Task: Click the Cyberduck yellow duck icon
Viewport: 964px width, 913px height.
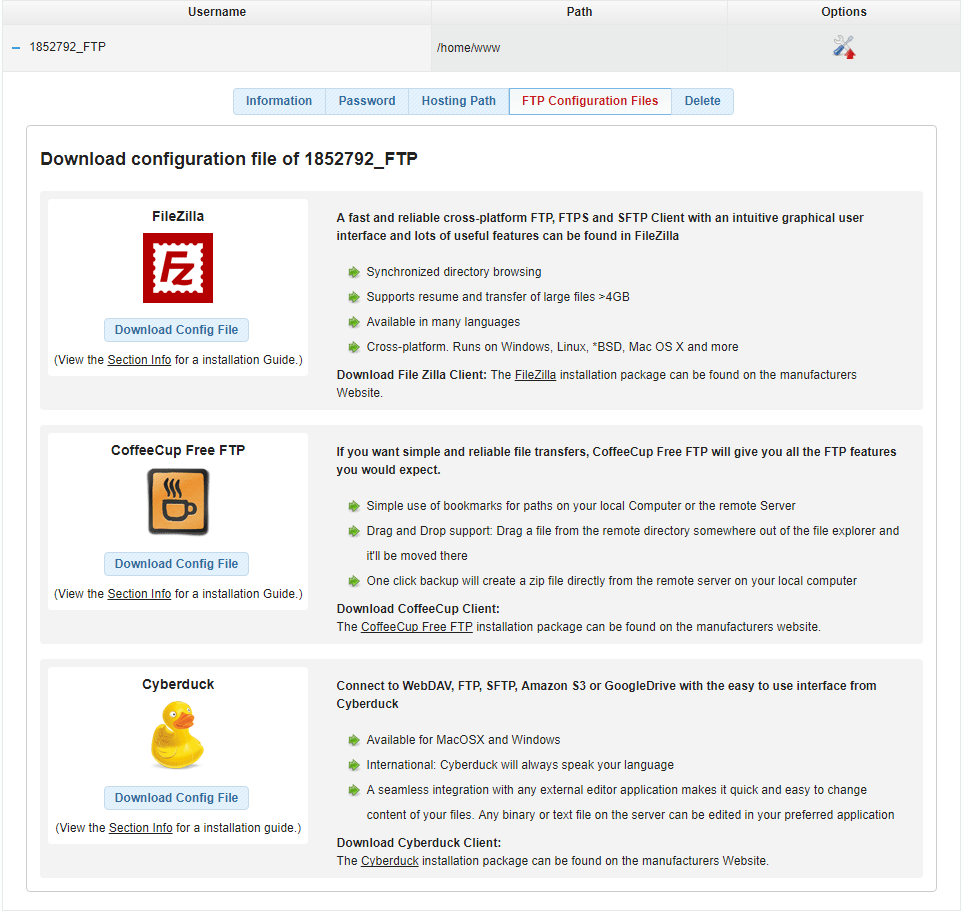Action: click(177, 735)
